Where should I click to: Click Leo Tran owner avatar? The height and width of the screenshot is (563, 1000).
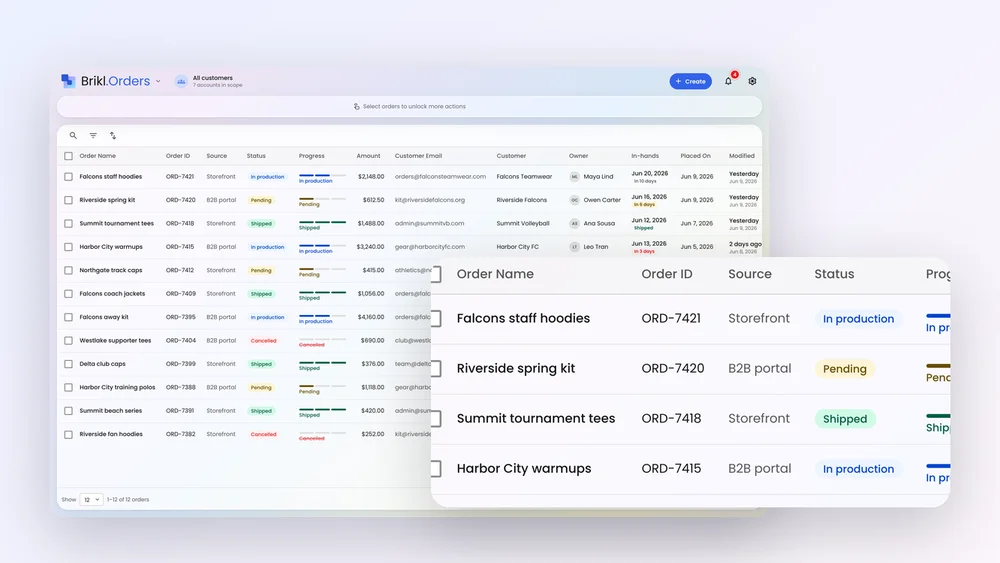[575, 247]
